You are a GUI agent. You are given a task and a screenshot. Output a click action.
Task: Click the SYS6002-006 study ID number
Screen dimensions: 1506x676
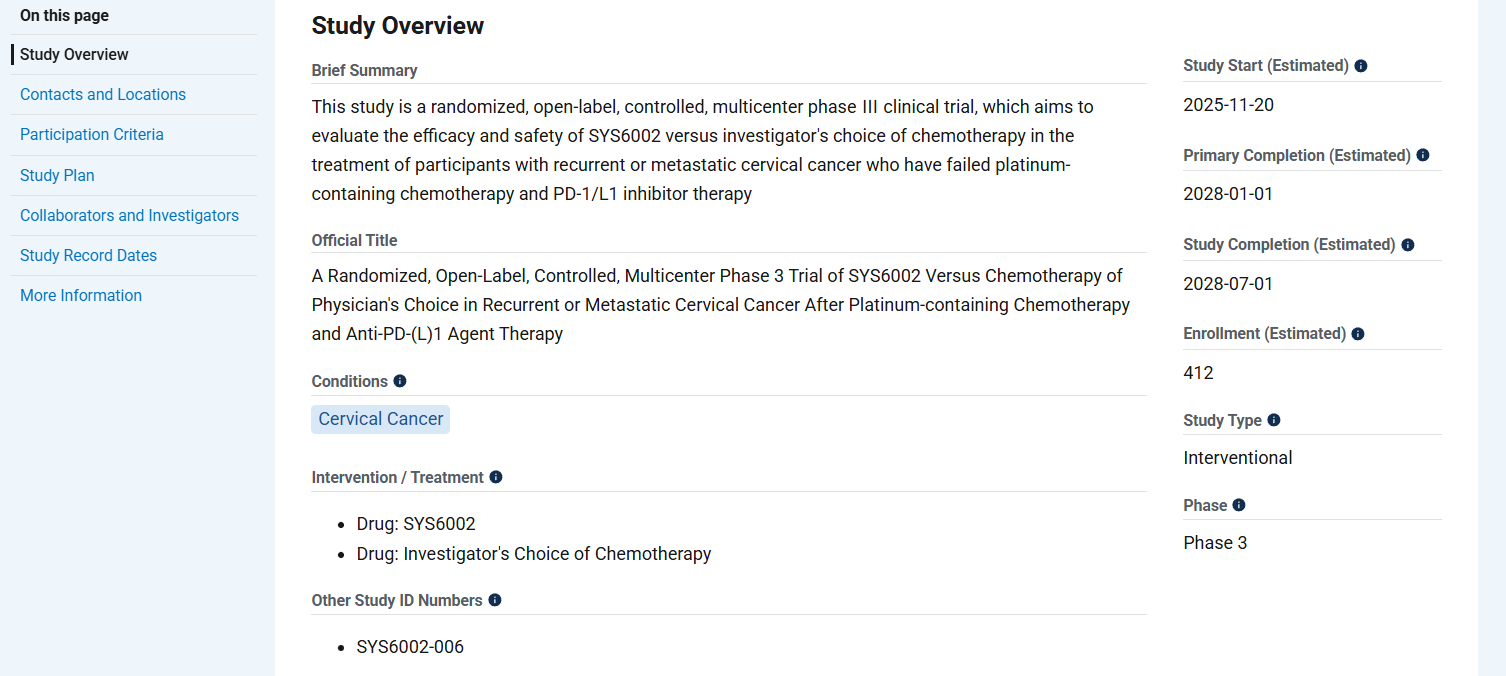410,647
